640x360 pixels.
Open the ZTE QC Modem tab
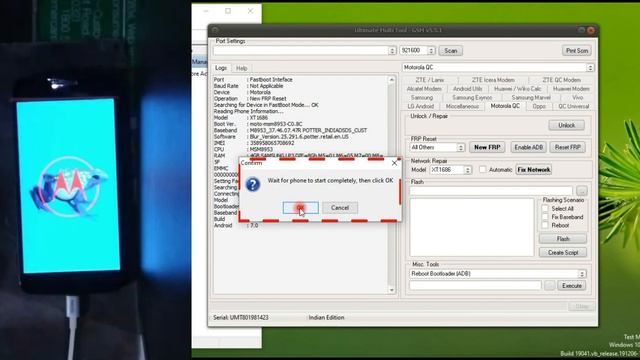(x=561, y=80)
